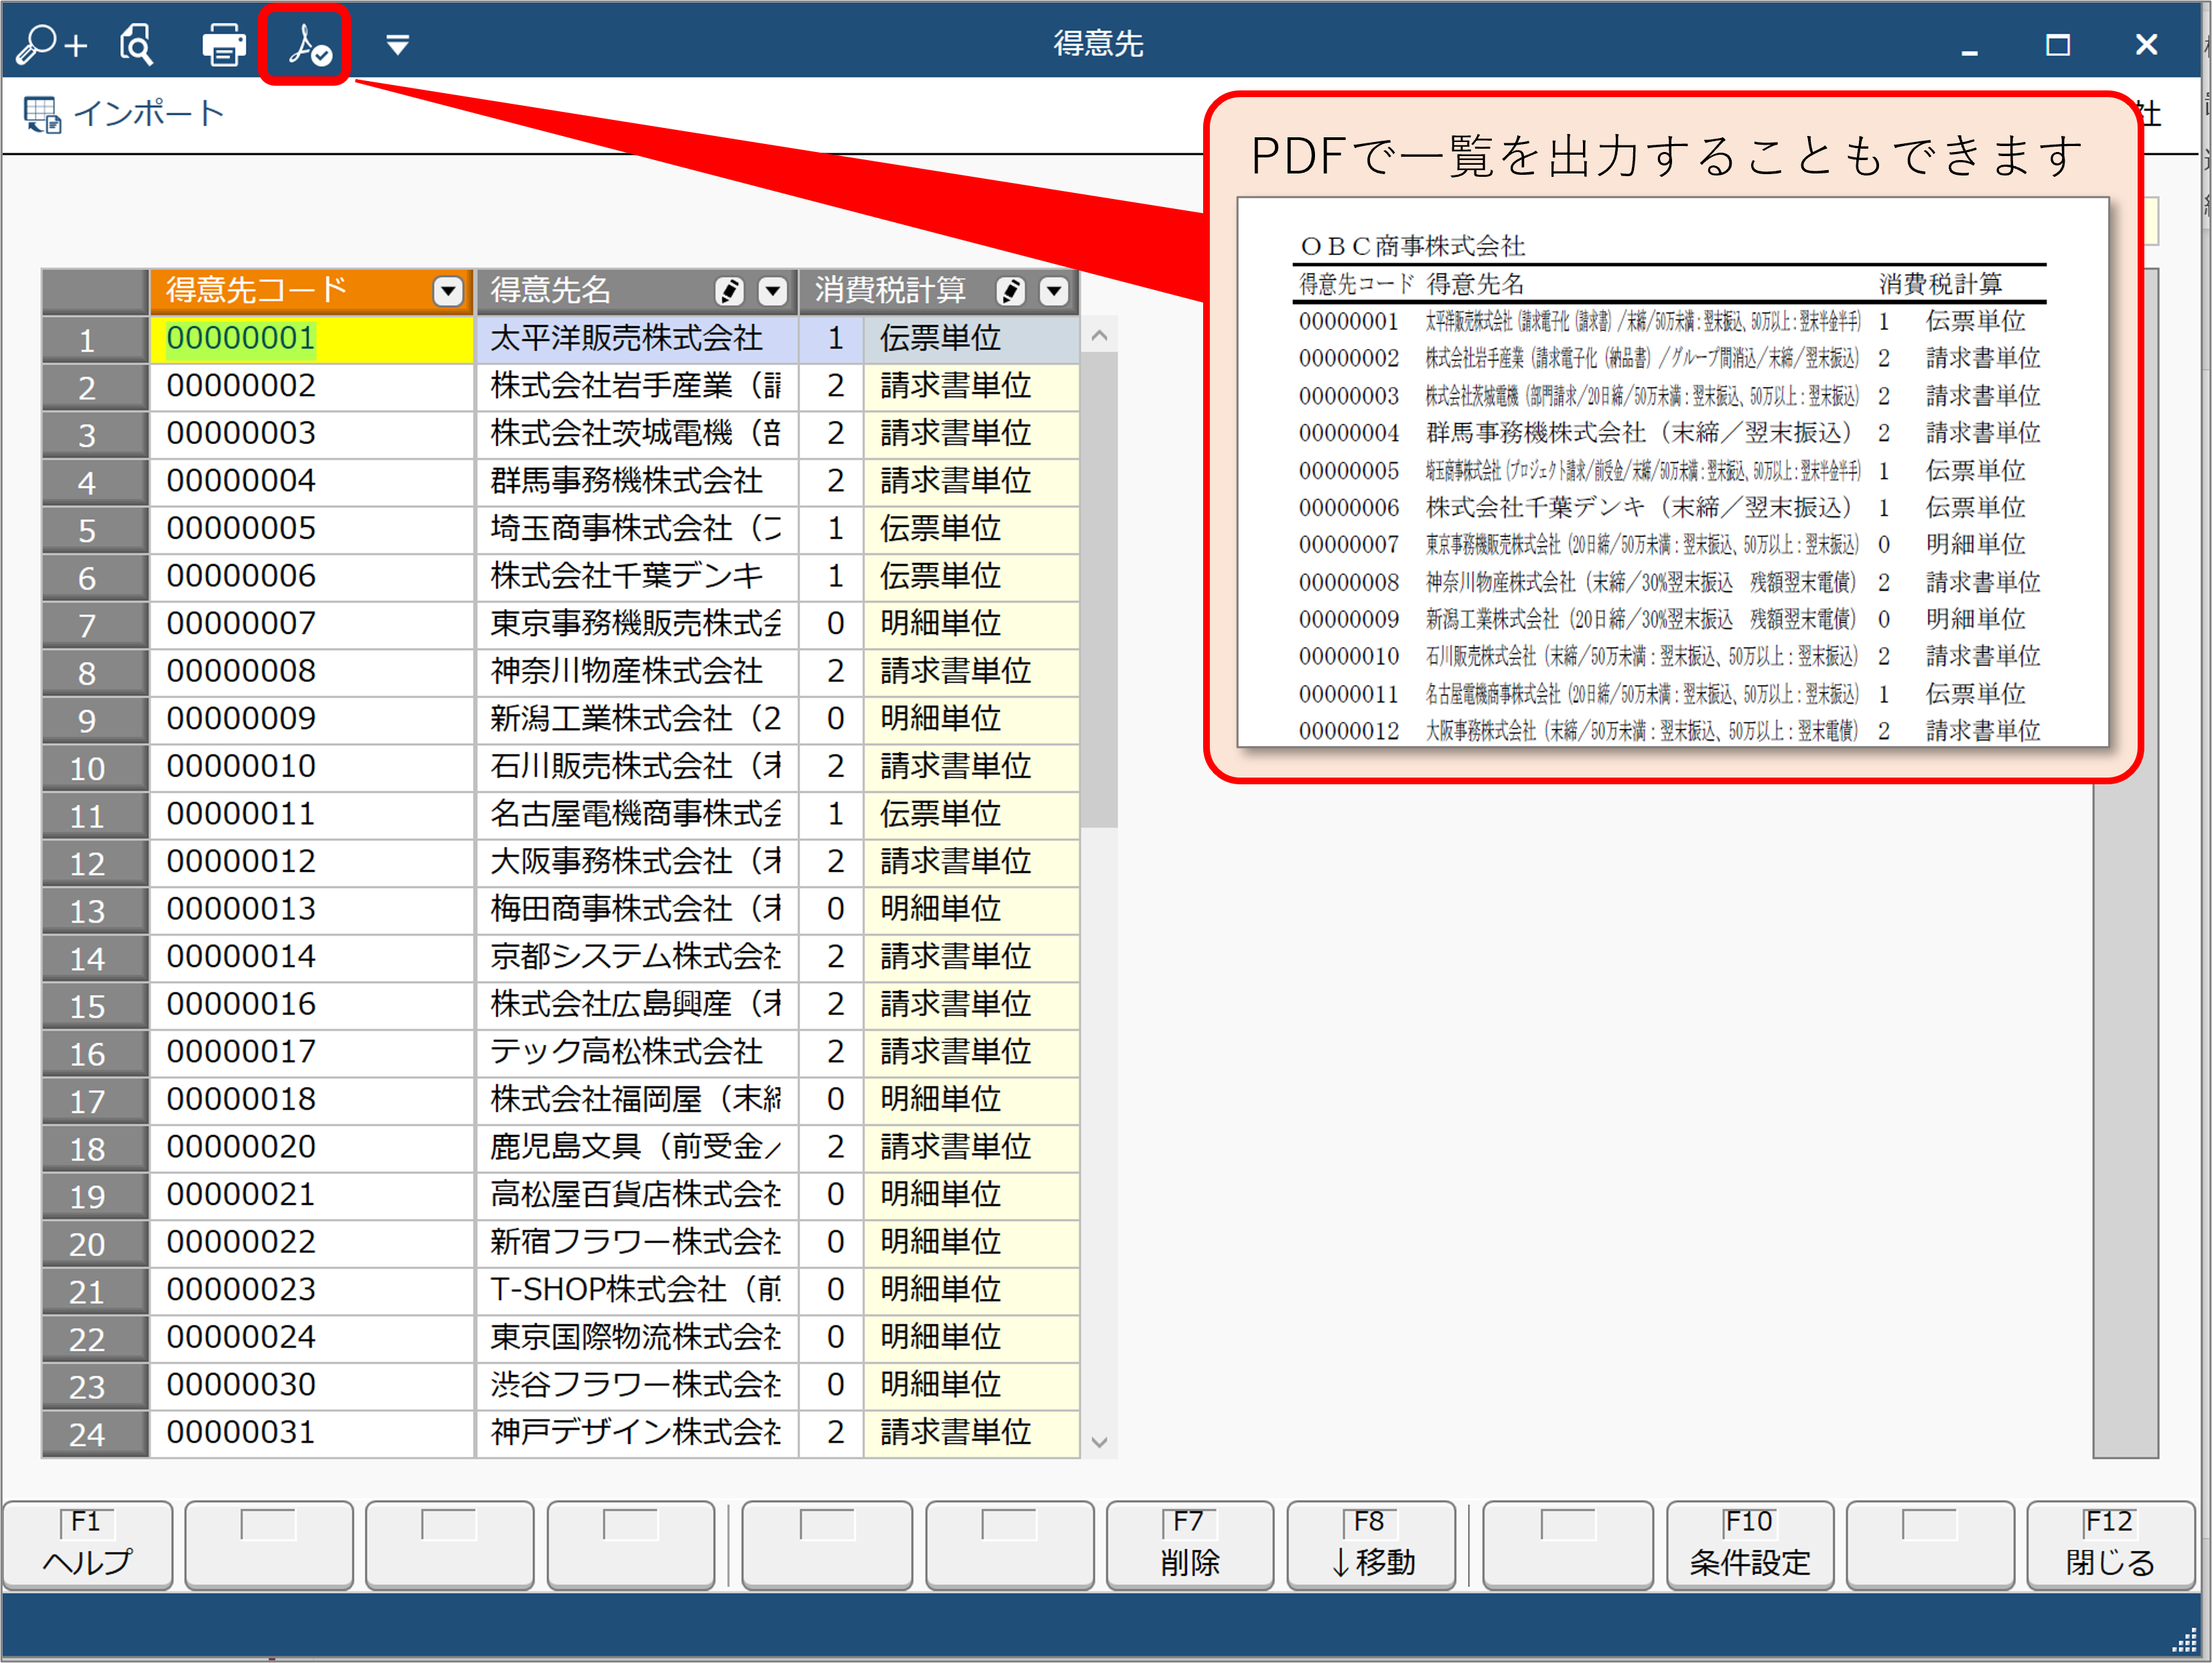Click the grid vertical scrollbar thumb
2212x1663 pixels.
coord(1099,590)
